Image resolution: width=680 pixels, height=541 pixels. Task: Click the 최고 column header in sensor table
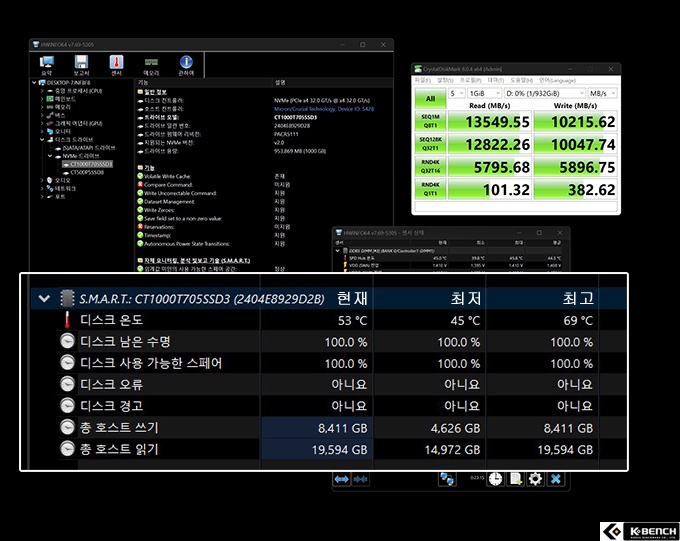pyautogui.click(x=578, y=298)
